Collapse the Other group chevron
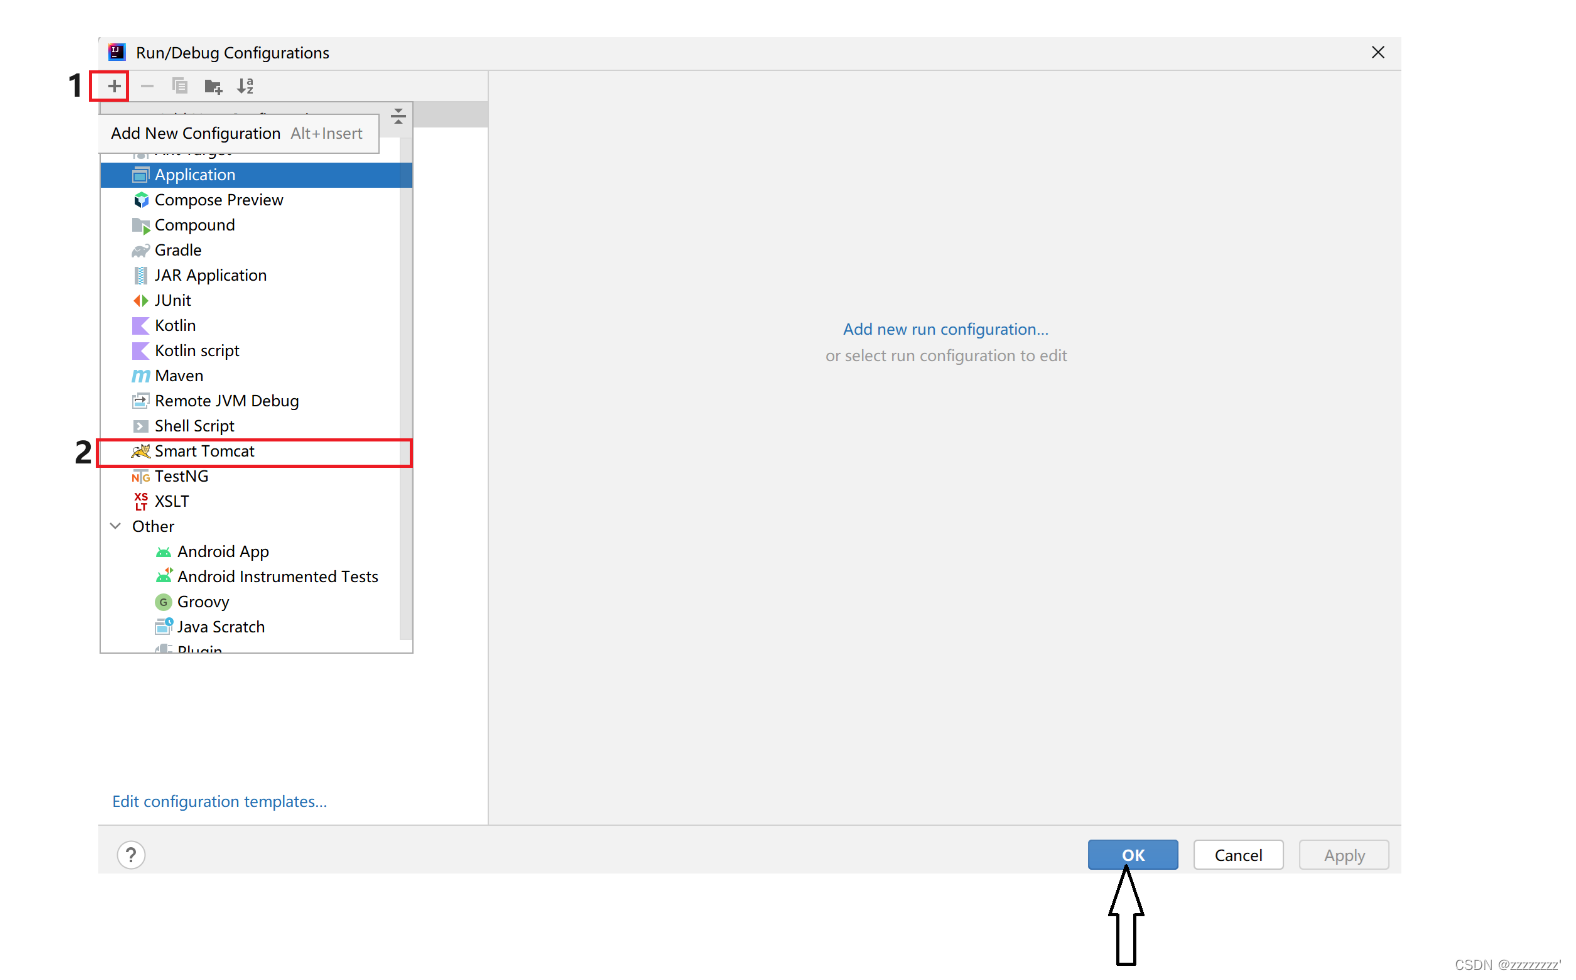This screenshot has height=980, width=1576. (x=115, y=526)
